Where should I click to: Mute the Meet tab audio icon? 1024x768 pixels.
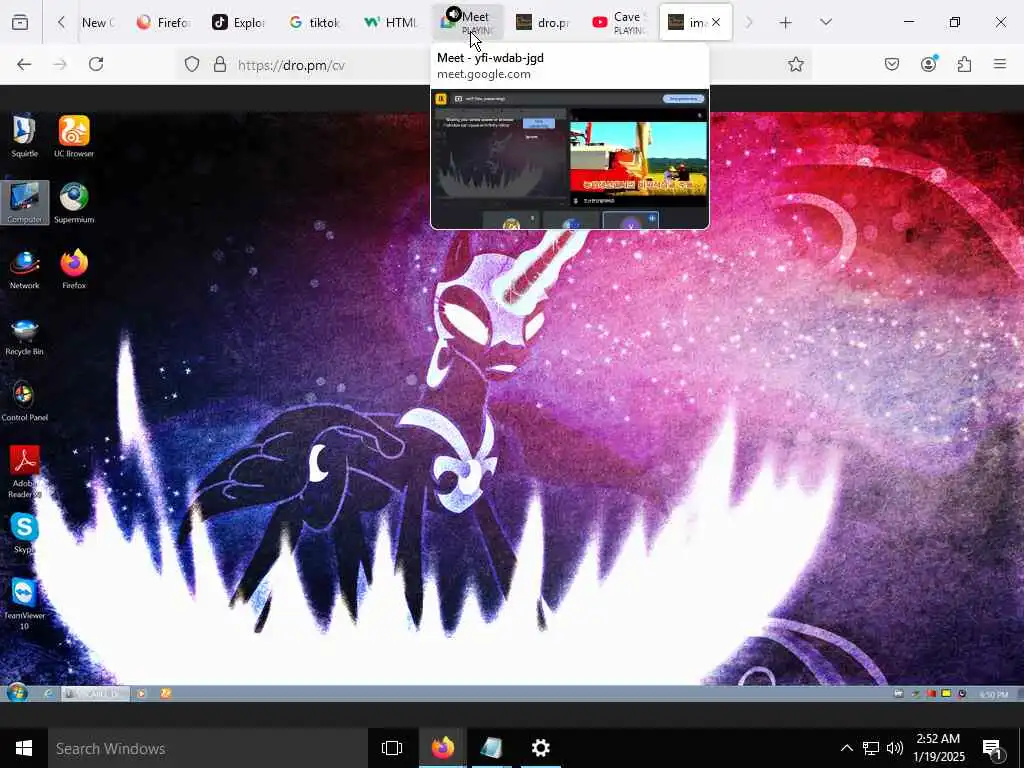453,14
